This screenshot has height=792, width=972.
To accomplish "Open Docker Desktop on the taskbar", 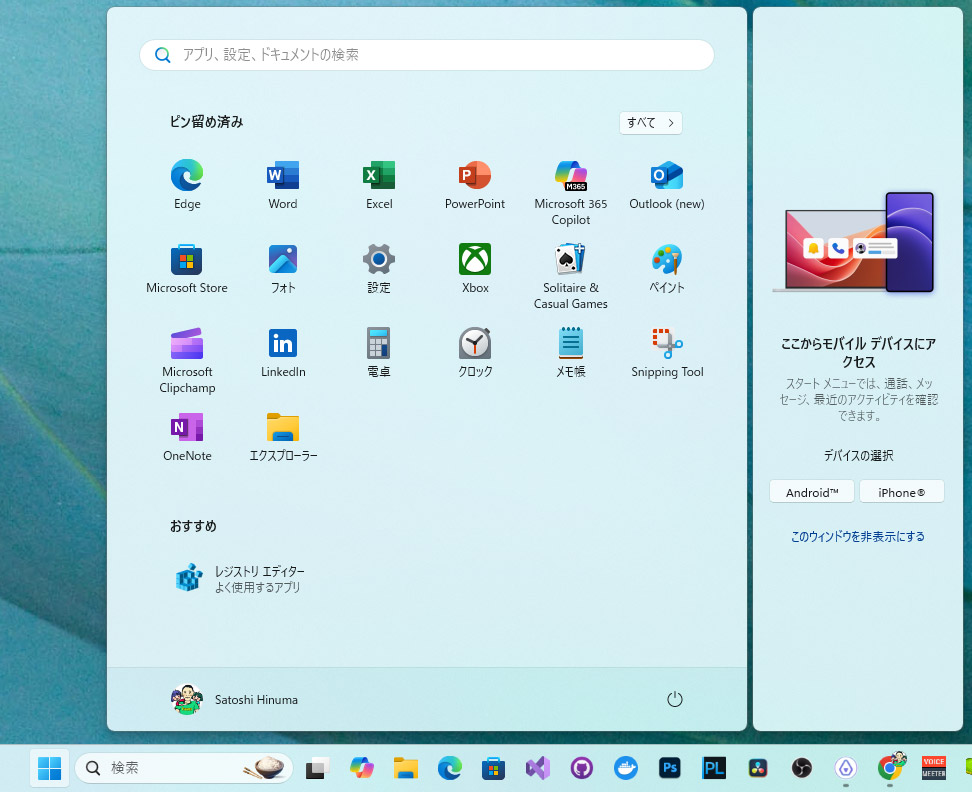I will pos(625,768).
